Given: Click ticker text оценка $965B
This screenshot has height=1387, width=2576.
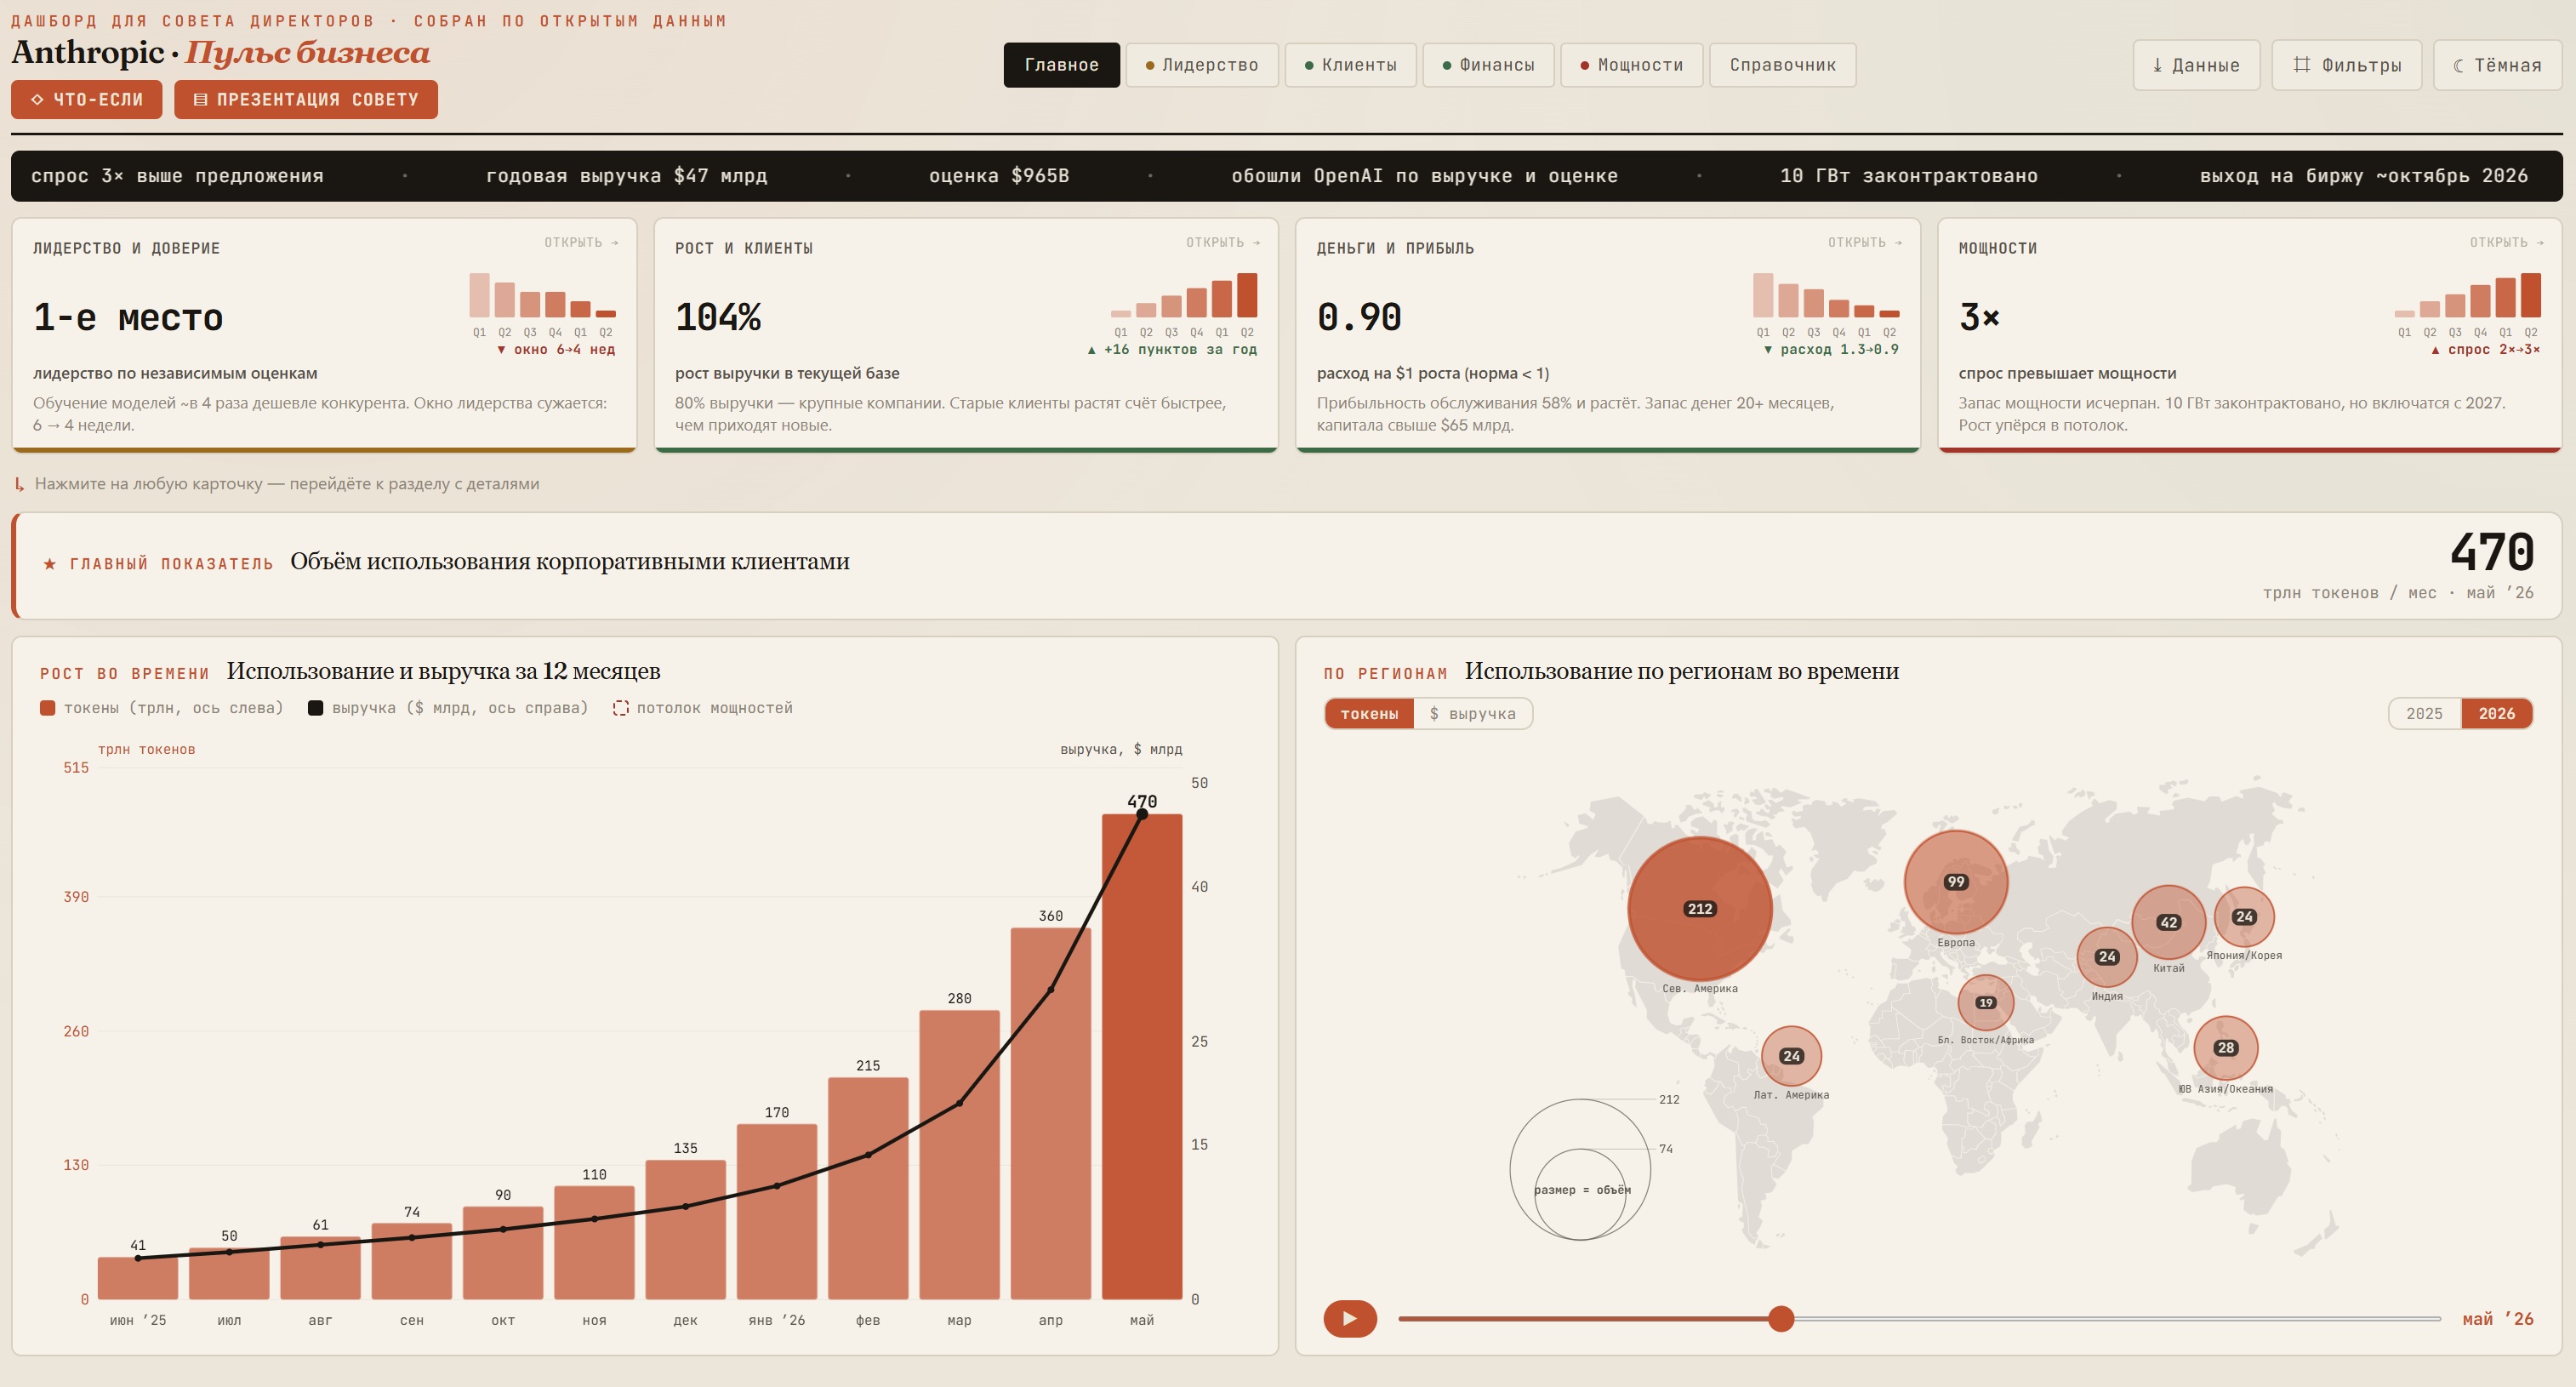Looking at the screenshot, I should (998, 176).
